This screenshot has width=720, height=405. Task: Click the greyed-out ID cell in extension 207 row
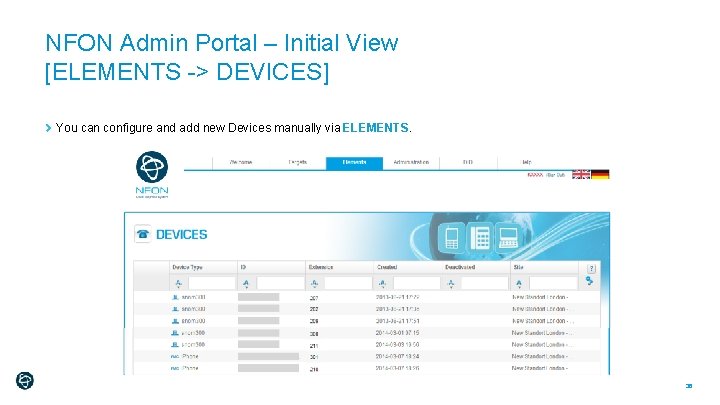click(x=259, y=297)
